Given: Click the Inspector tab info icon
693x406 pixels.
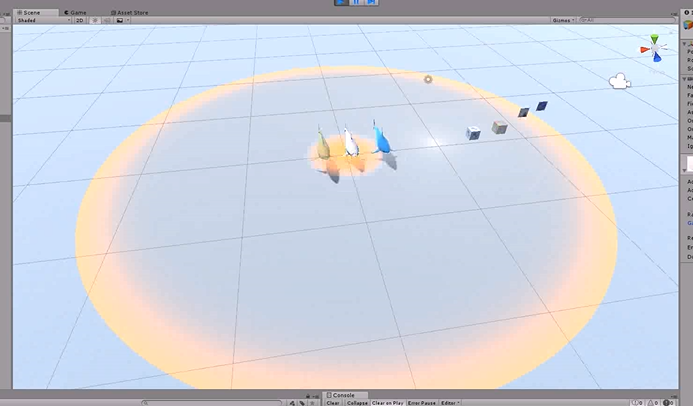Looking at the screenshot, I should [686, 12].
